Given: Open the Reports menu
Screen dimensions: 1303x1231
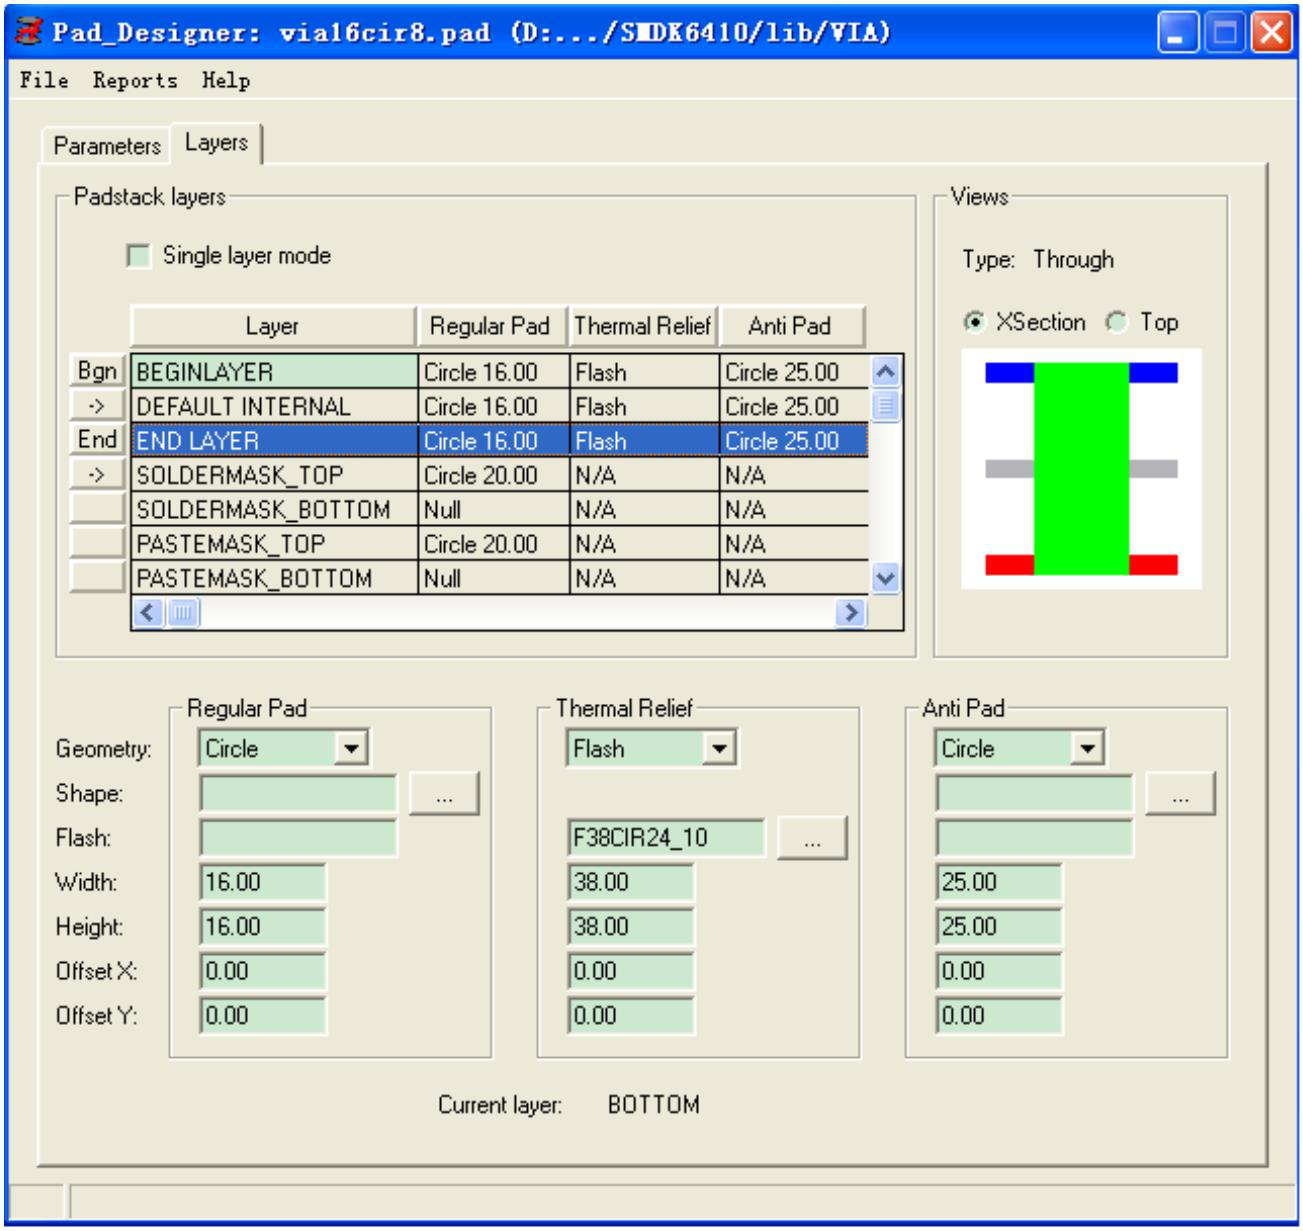Looking at the screenshot, I should (x=135, y=80).
